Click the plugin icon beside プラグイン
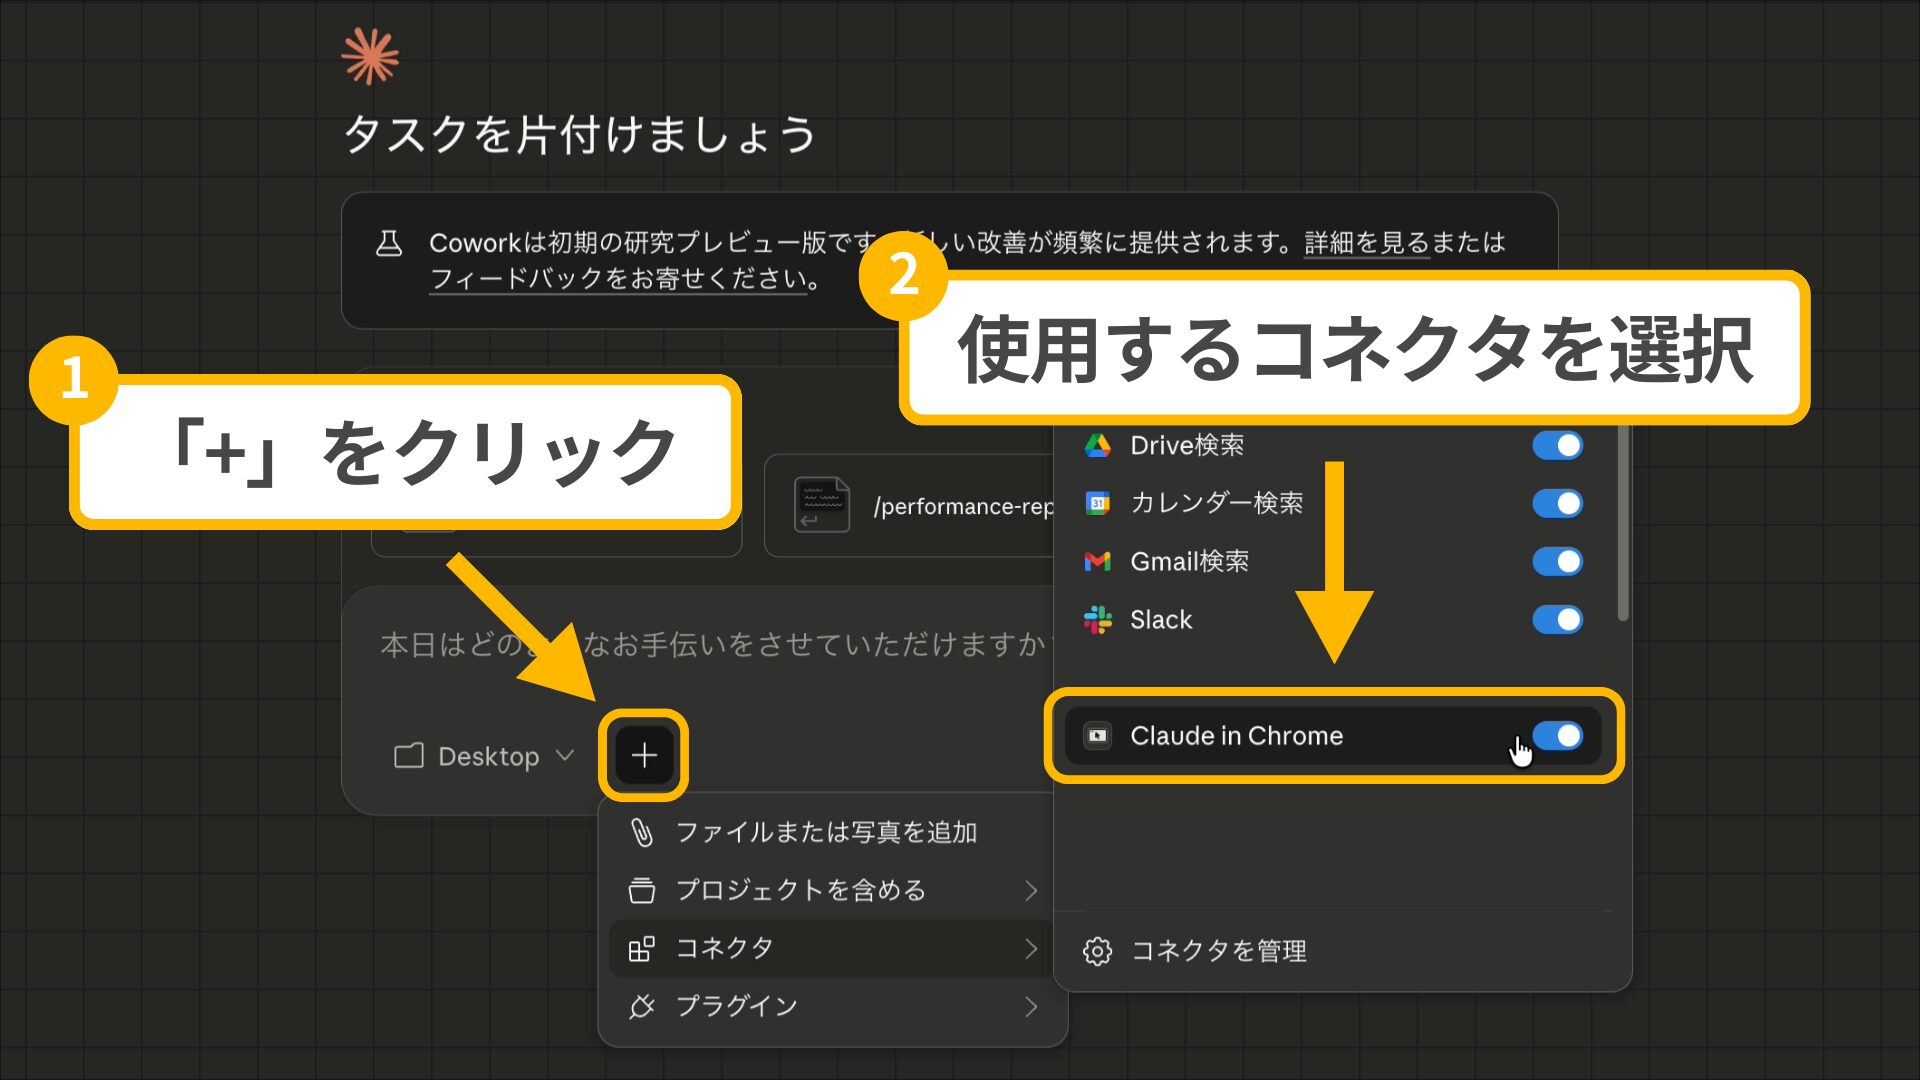This screenshot has width=1920, height=1080. click(x=641, y=1006)
